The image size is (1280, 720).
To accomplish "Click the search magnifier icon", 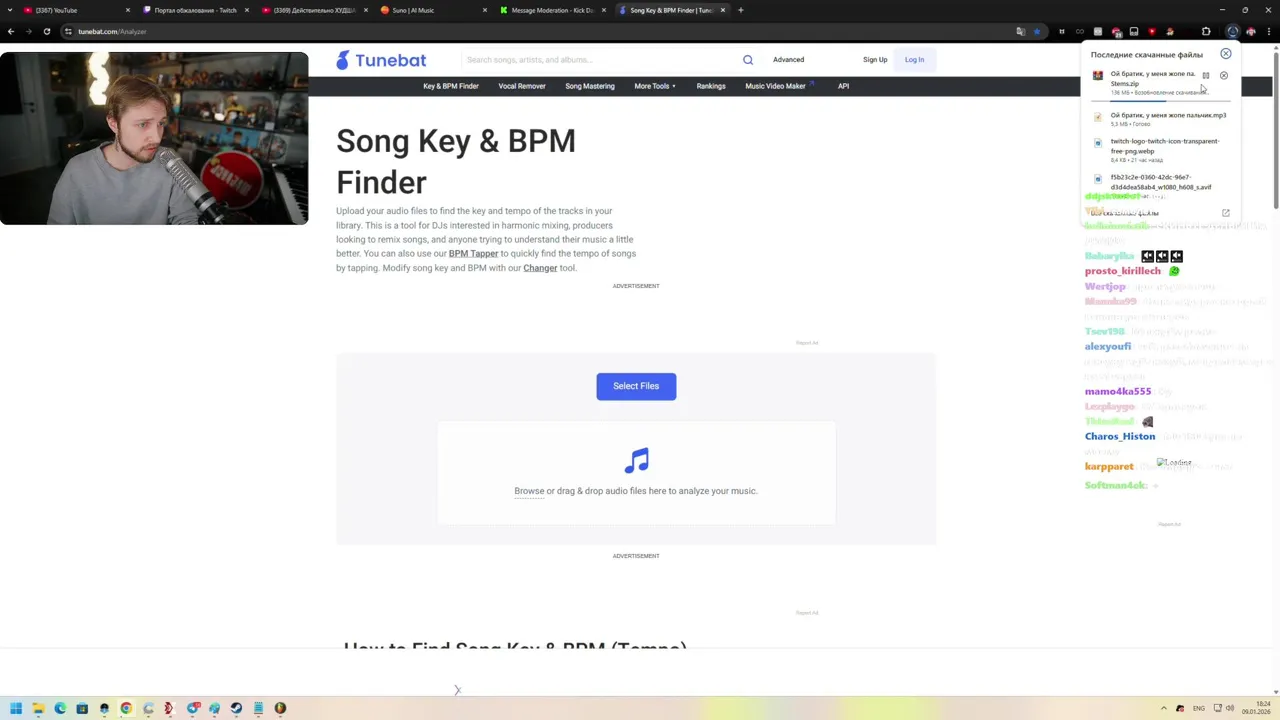I will 747,60.
